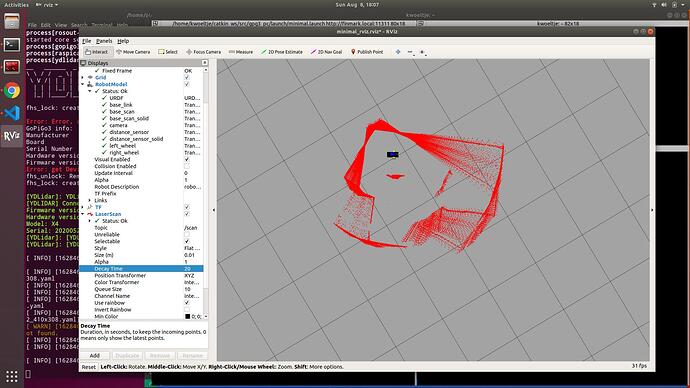Toggle the RobotModel display checkbox
Viewport: 690px width, 388px height.
187,84
